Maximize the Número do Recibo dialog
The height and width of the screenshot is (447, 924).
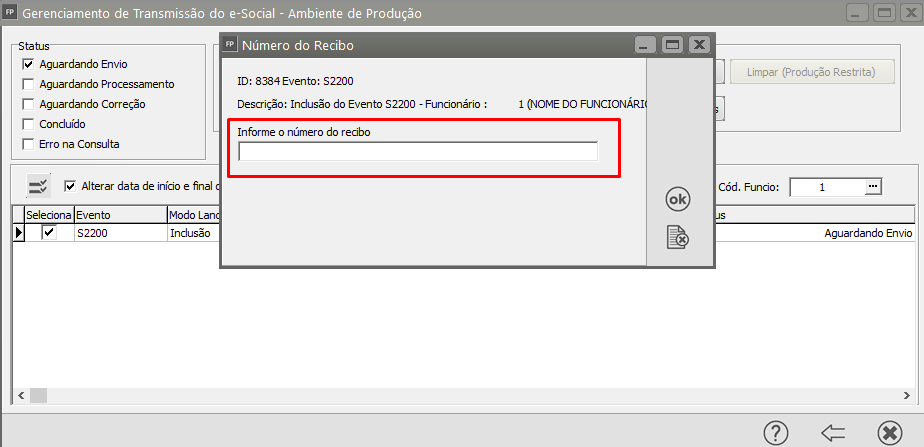(x=672, y=45)
